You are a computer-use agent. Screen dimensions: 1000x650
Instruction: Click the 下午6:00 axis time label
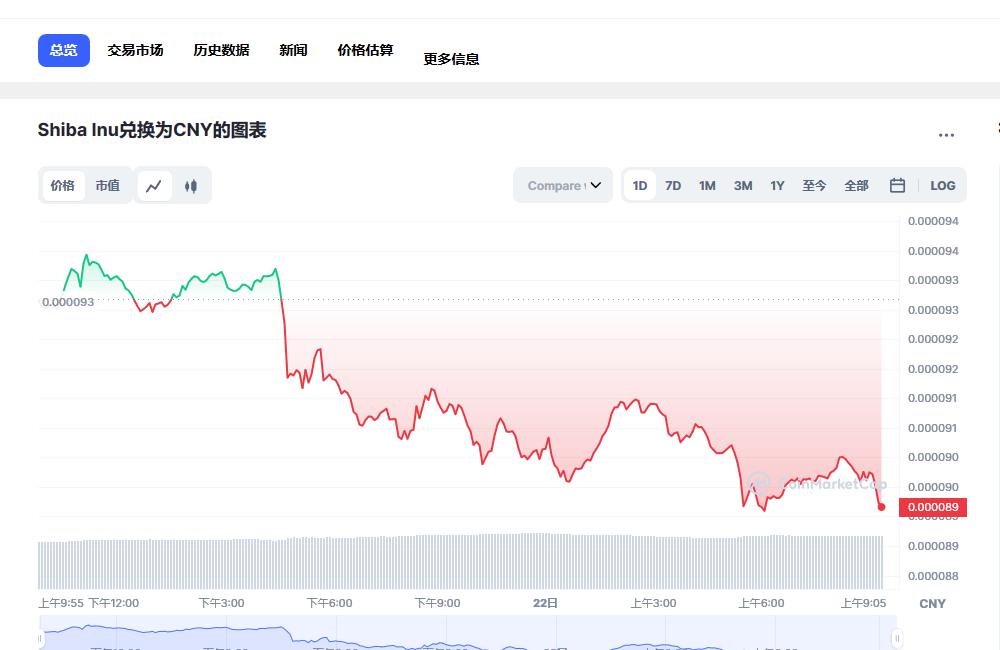(330, 603)
